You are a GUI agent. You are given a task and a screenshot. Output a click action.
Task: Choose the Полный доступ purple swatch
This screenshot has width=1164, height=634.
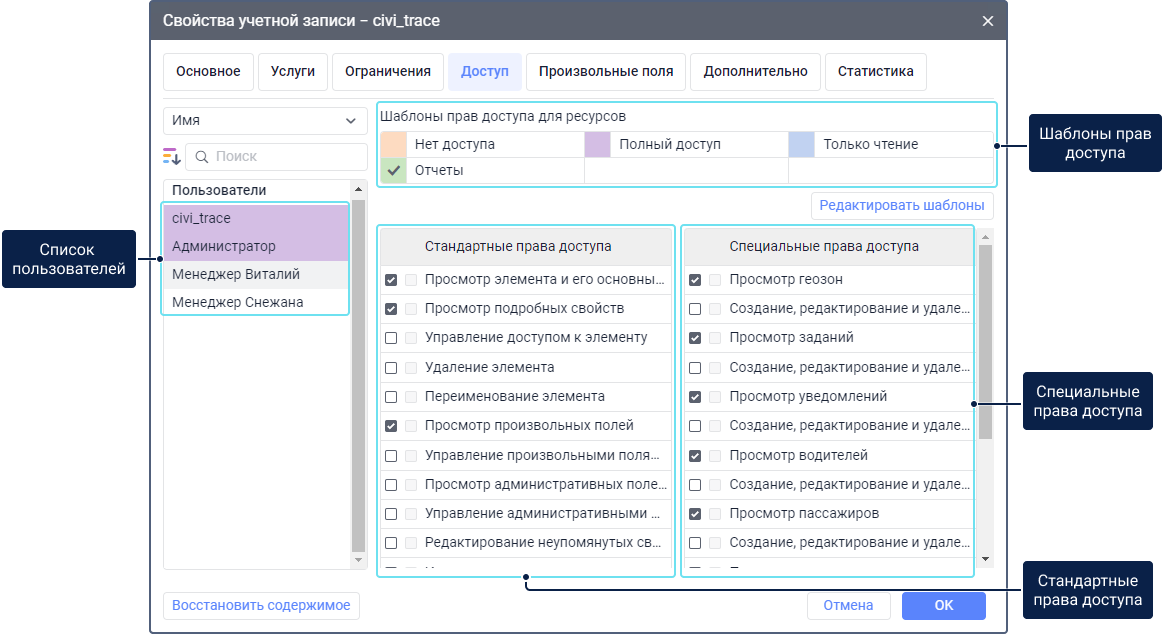point(597,145)
